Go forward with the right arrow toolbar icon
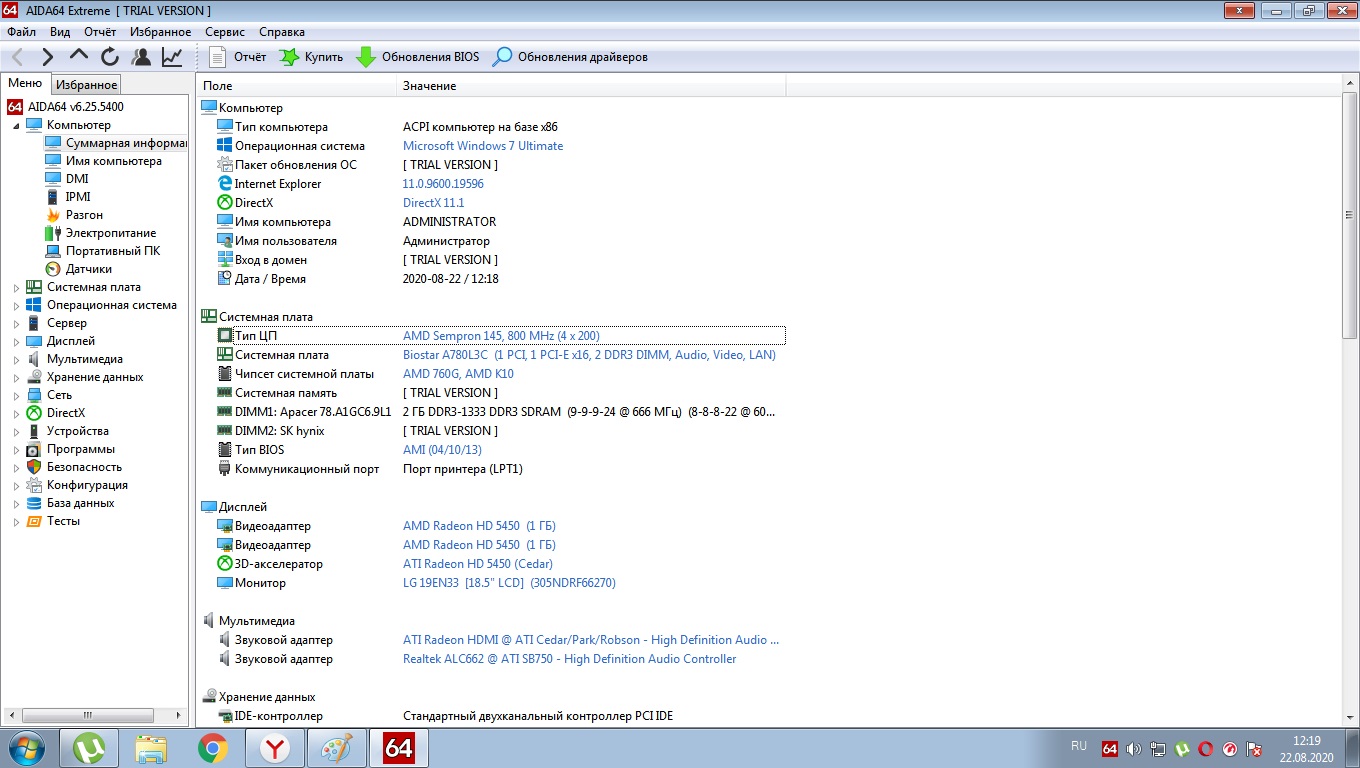 (48, 57)
